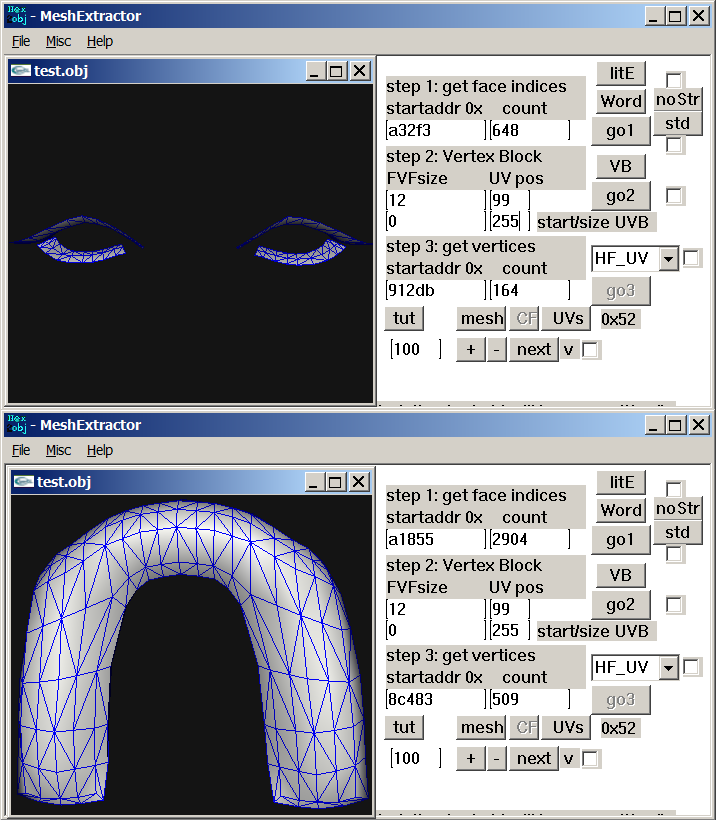Click the startaddr field containing a32f3
The image size is (716, 820).
pyautogui.click(x=435, y=130)
